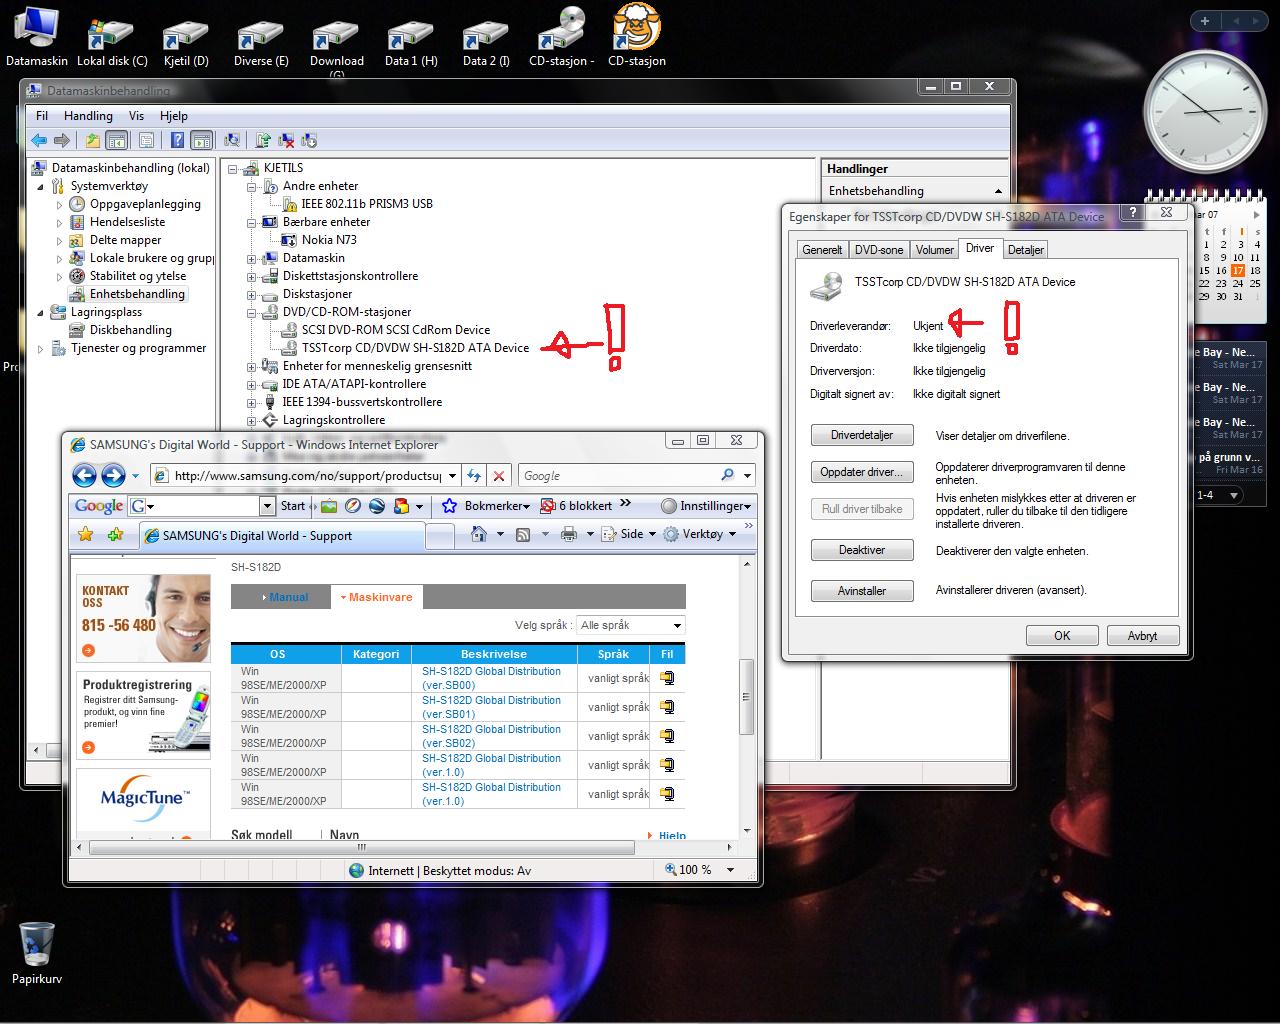Open the SH-S182D ver.SB01 download link

[491, 707]
